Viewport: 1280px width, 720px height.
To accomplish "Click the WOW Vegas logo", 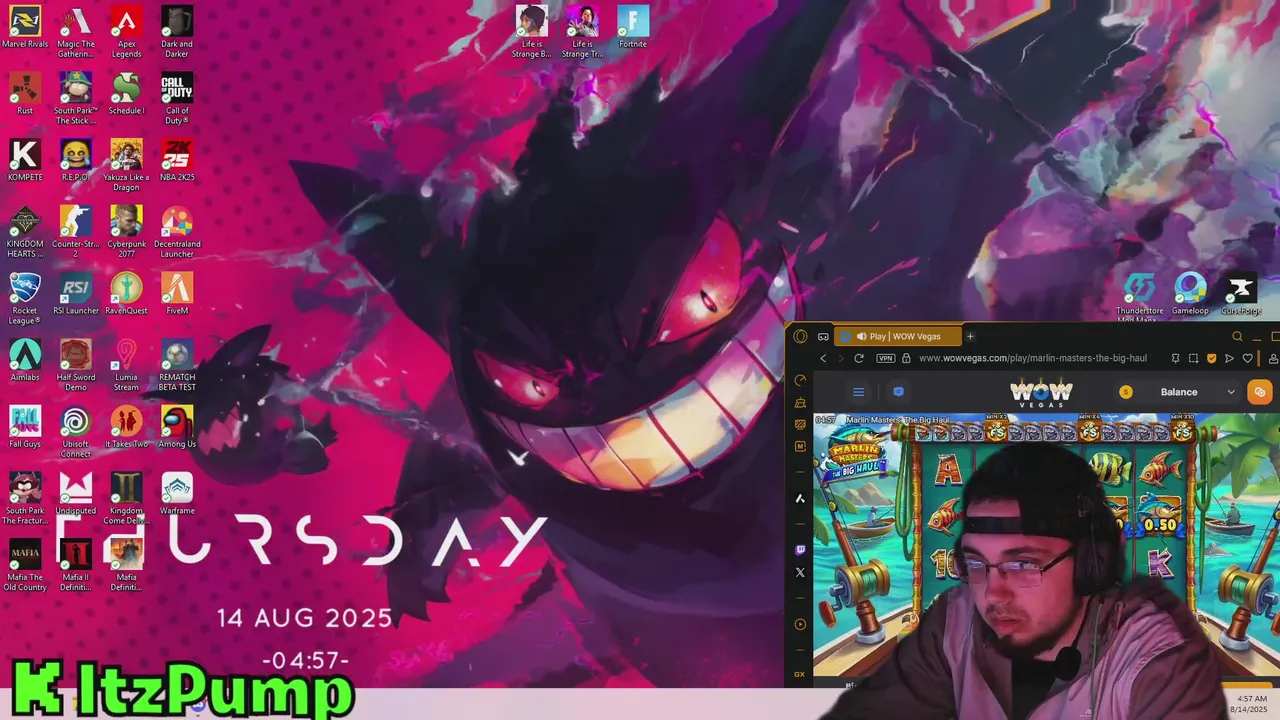I will coord(1040,392).
